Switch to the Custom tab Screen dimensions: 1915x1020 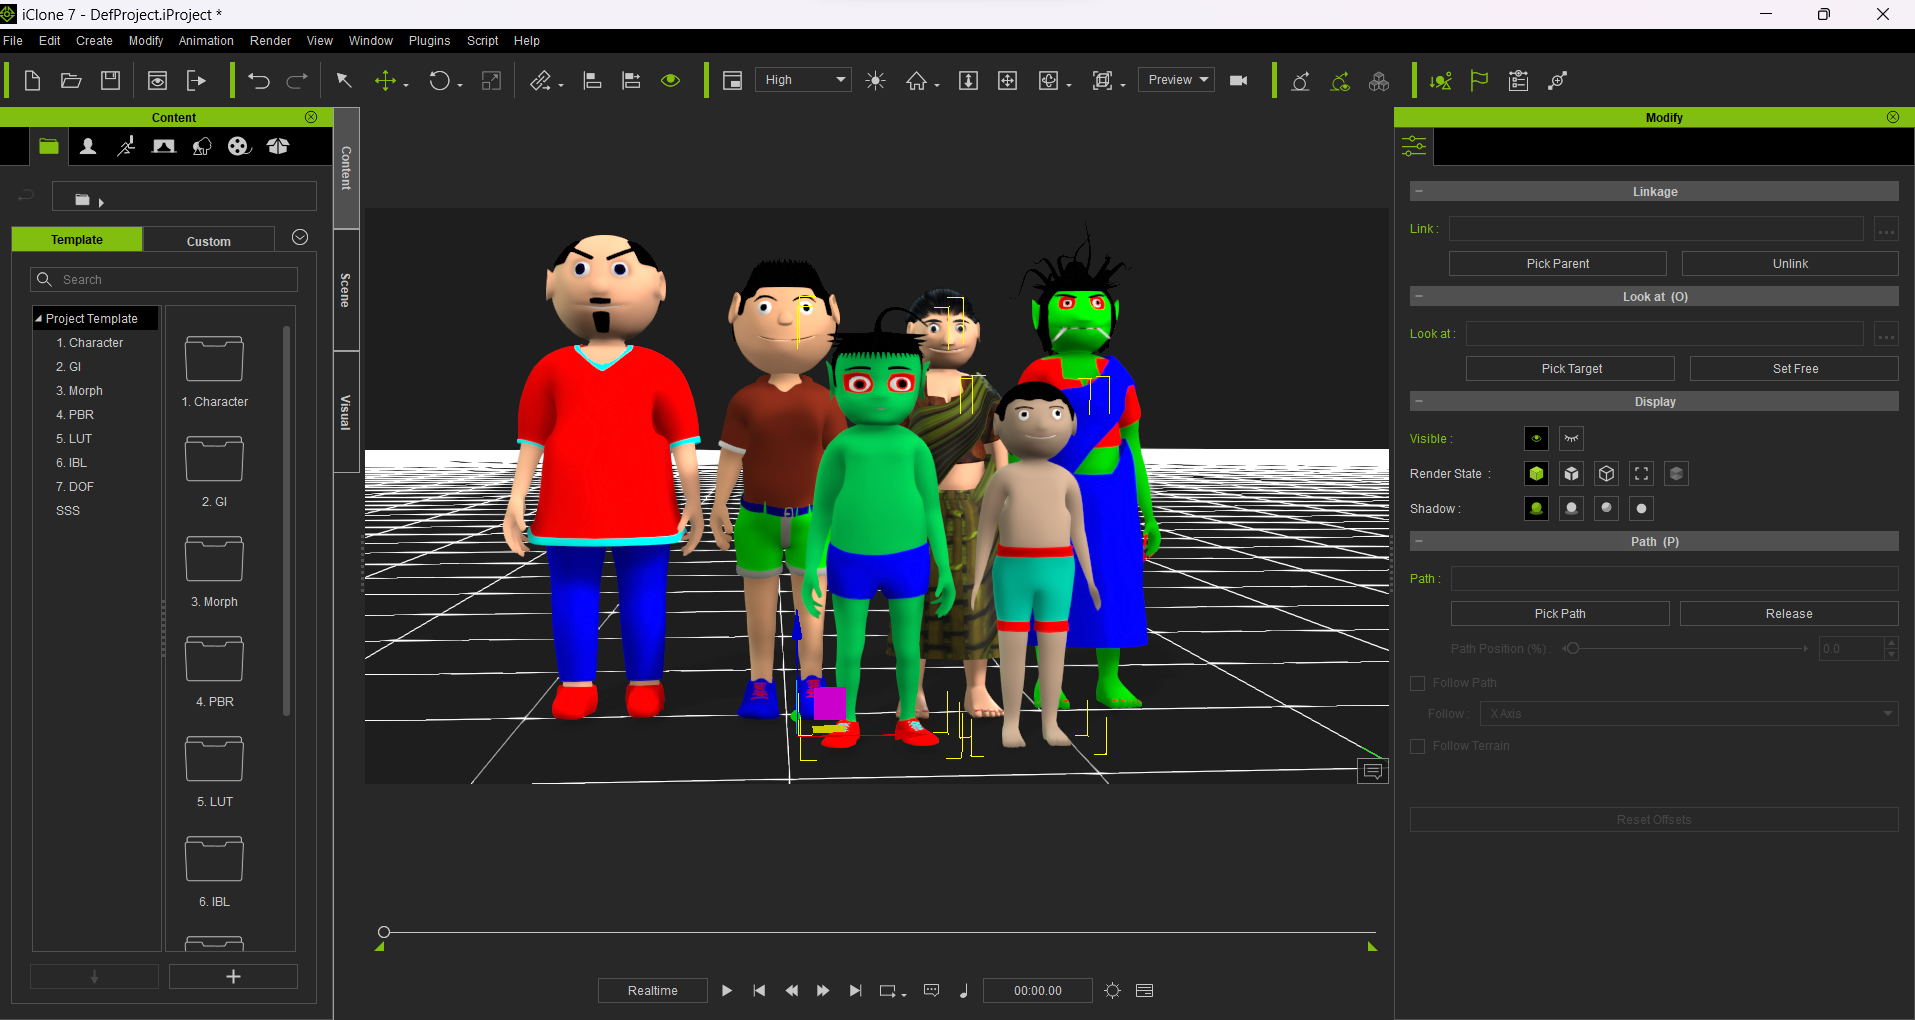pyautogui.click(x=208, y=241)
